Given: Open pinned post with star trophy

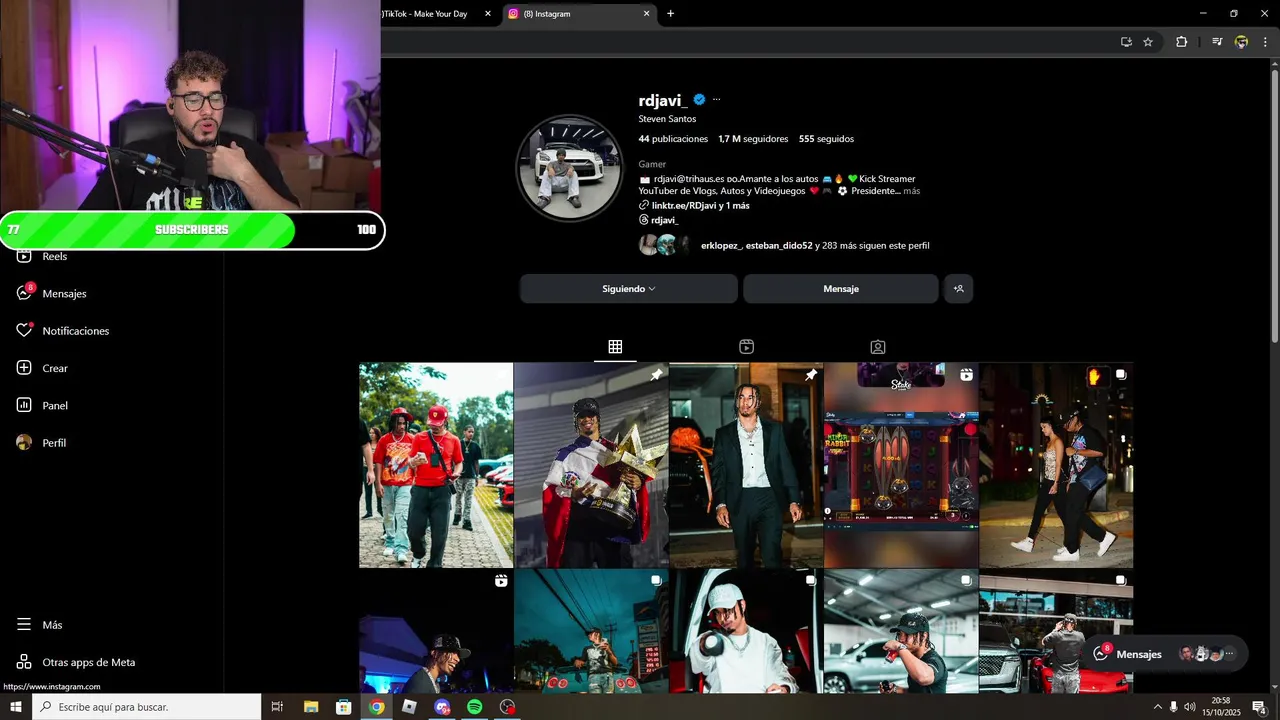Looking at the screenshot, I should [x=591, y=465].
